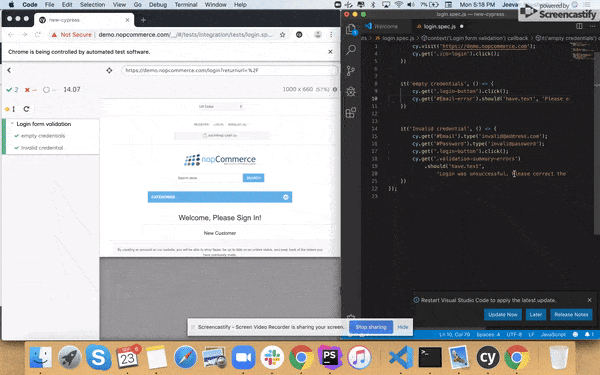
Task: Open the Selection menu
Action: click(92, 5)
